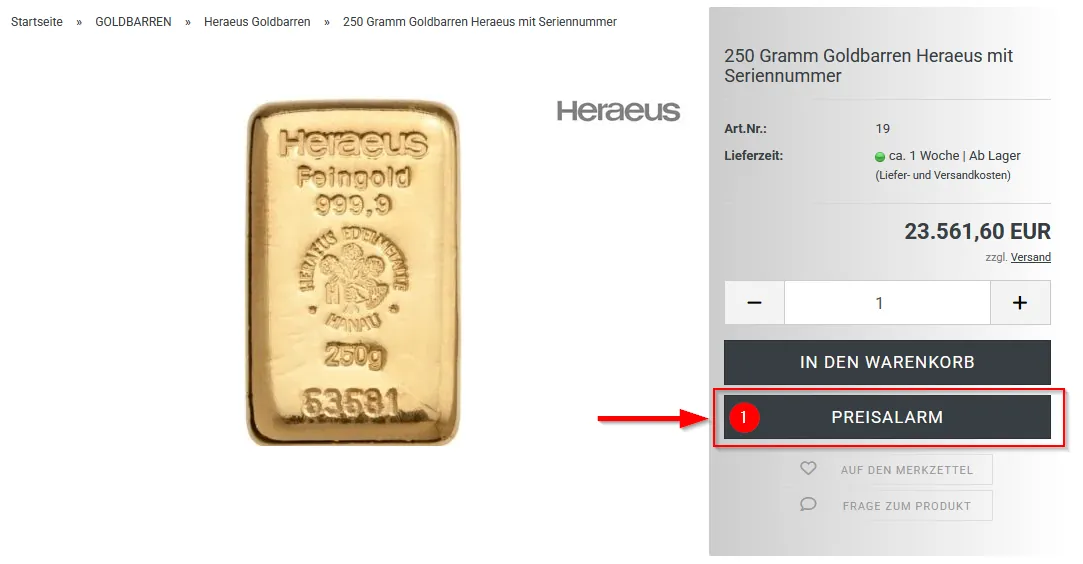
Task: Click the red arrow annotation
Action: (653, 418)
